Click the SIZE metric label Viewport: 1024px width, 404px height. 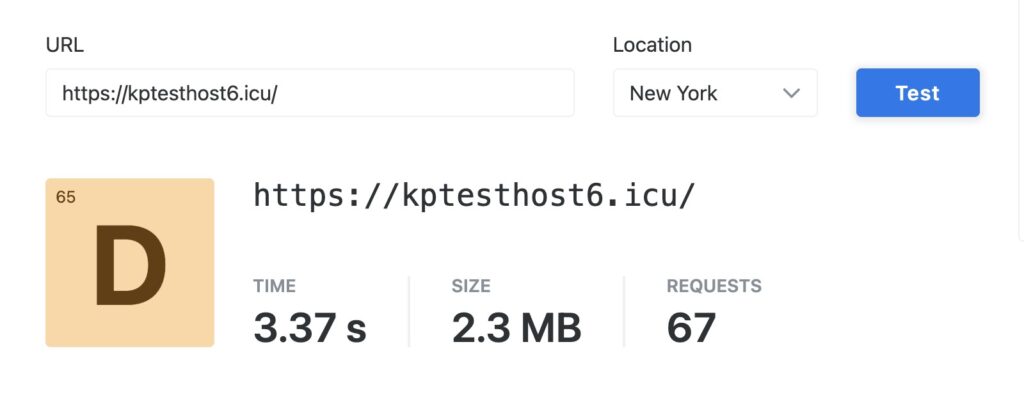[471, 286]
